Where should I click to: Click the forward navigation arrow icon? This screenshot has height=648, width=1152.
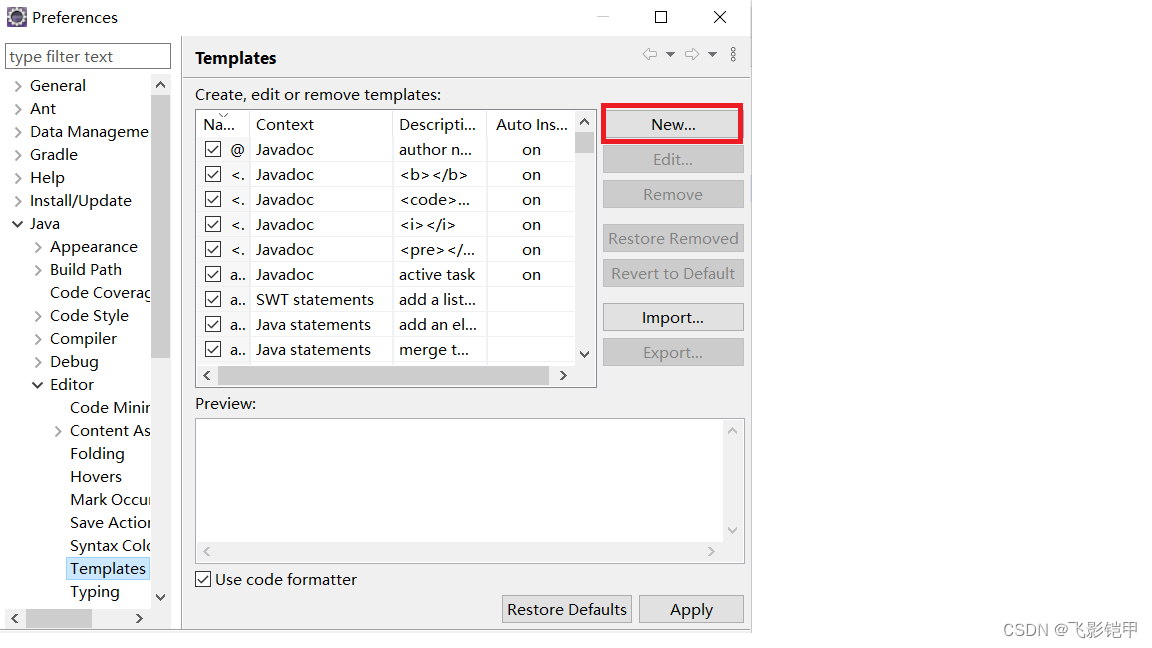pos(692,54)
